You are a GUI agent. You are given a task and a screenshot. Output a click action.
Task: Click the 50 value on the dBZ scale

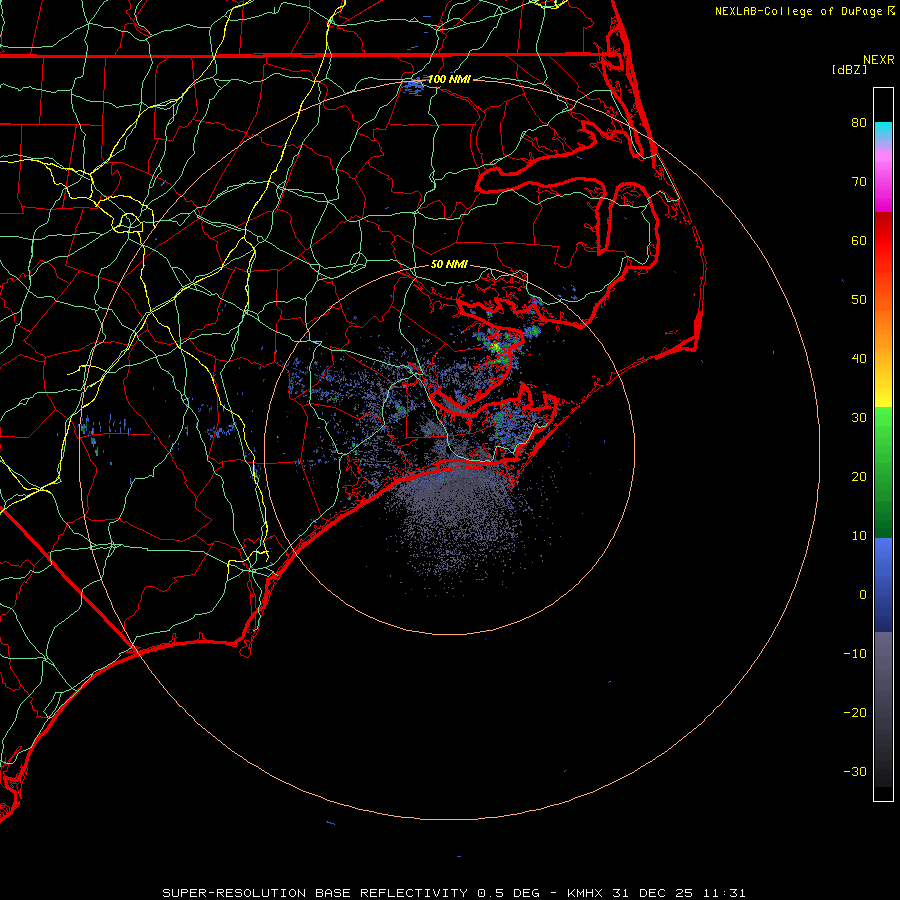pyautogui.click(x=859, y=300)
